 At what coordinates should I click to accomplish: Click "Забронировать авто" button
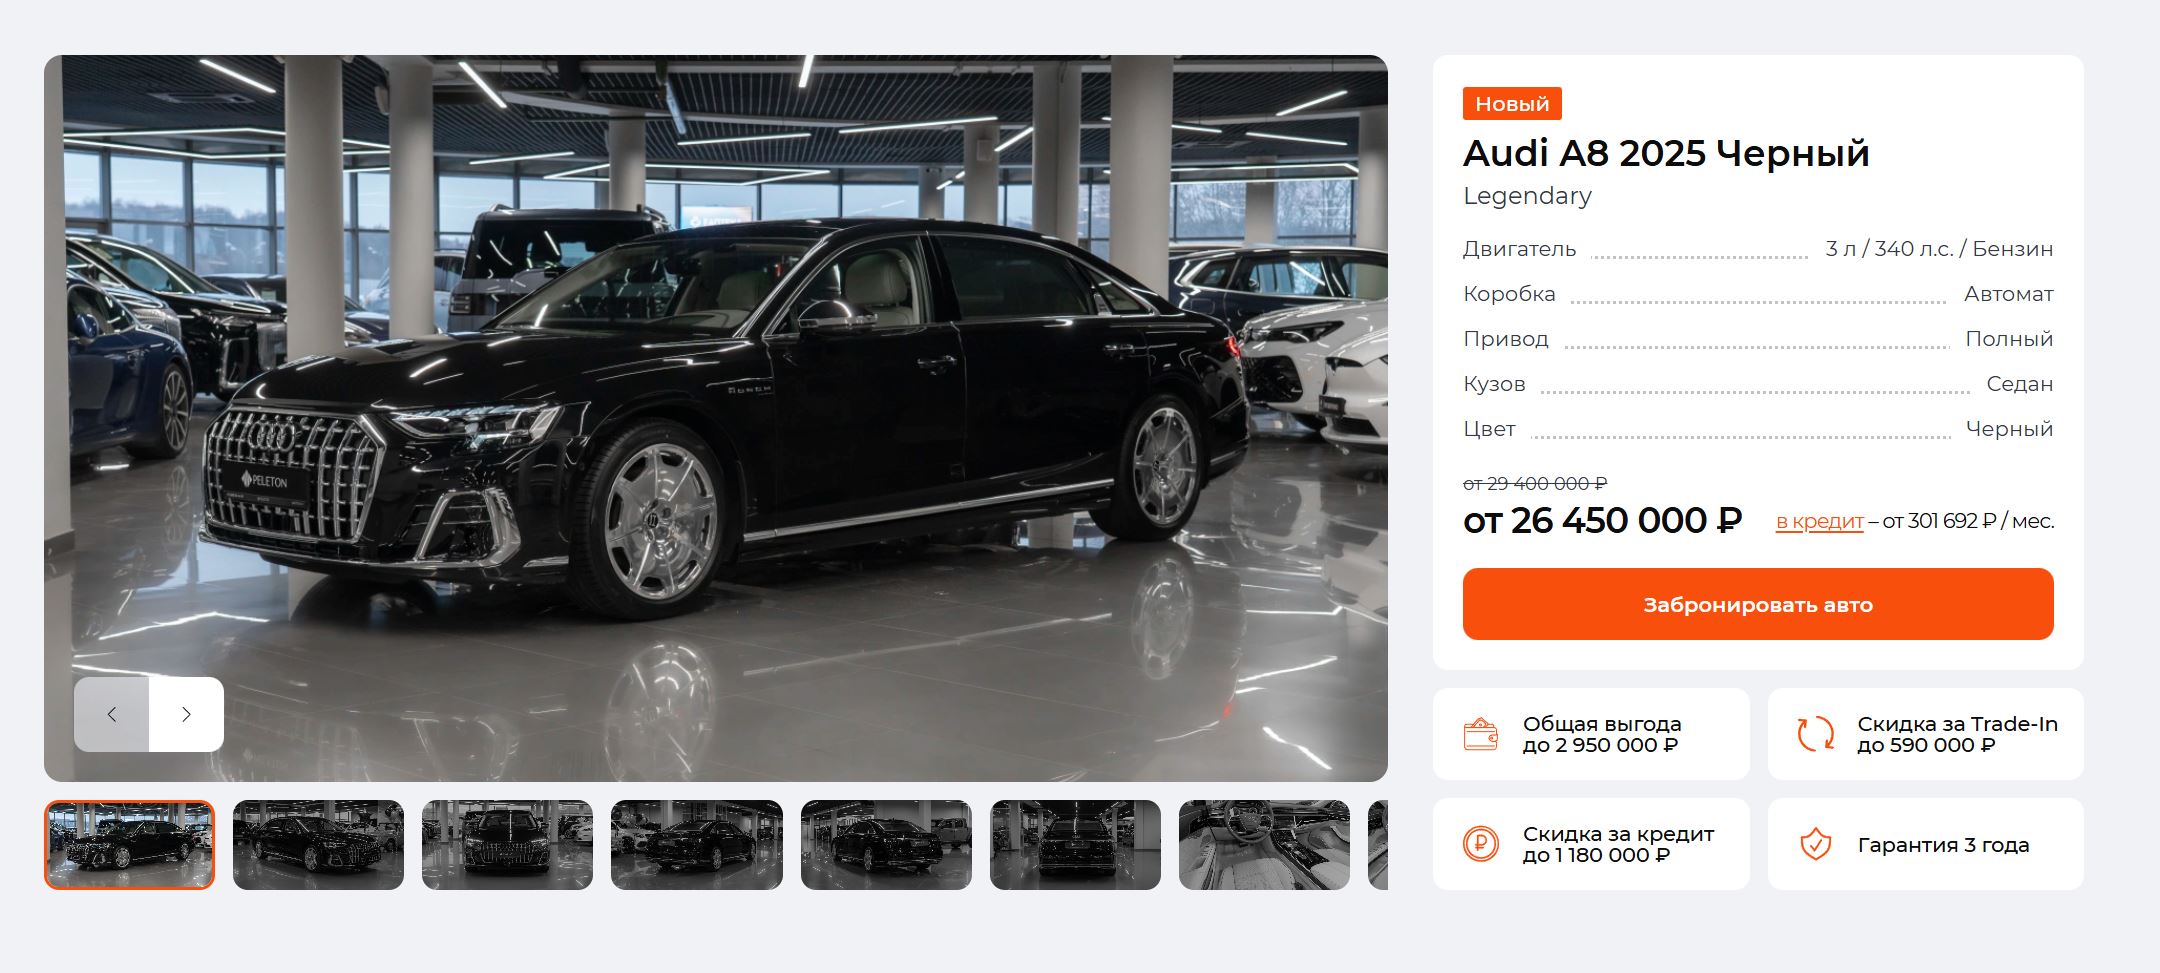[1758, 604]
